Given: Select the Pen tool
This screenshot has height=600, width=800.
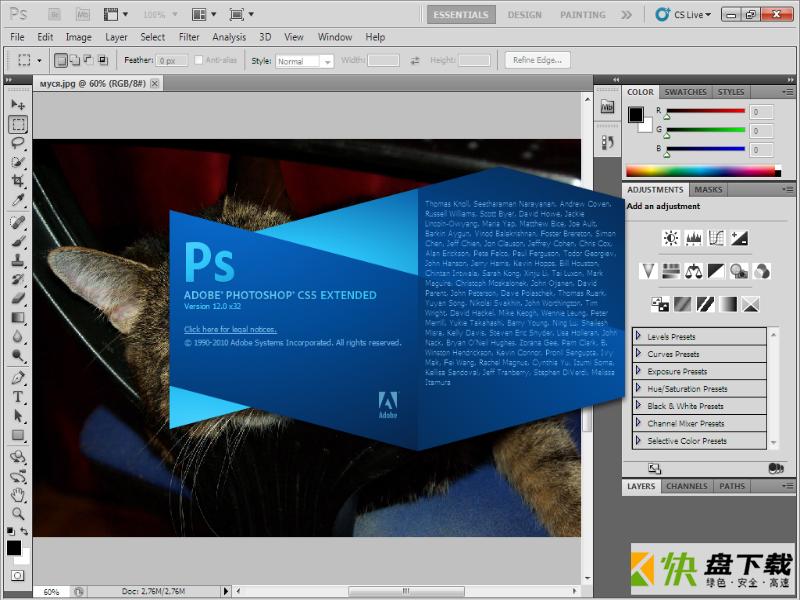Looking at the screenshot, I should 18,378.
